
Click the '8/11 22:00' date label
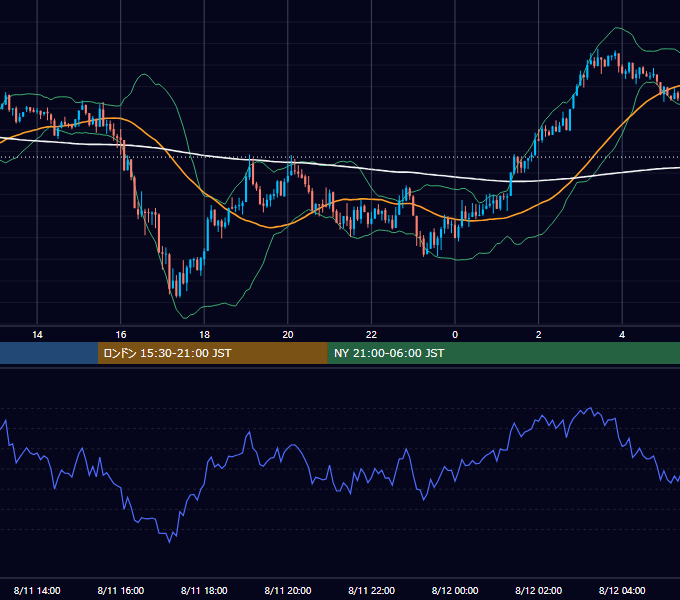point(372,590)
